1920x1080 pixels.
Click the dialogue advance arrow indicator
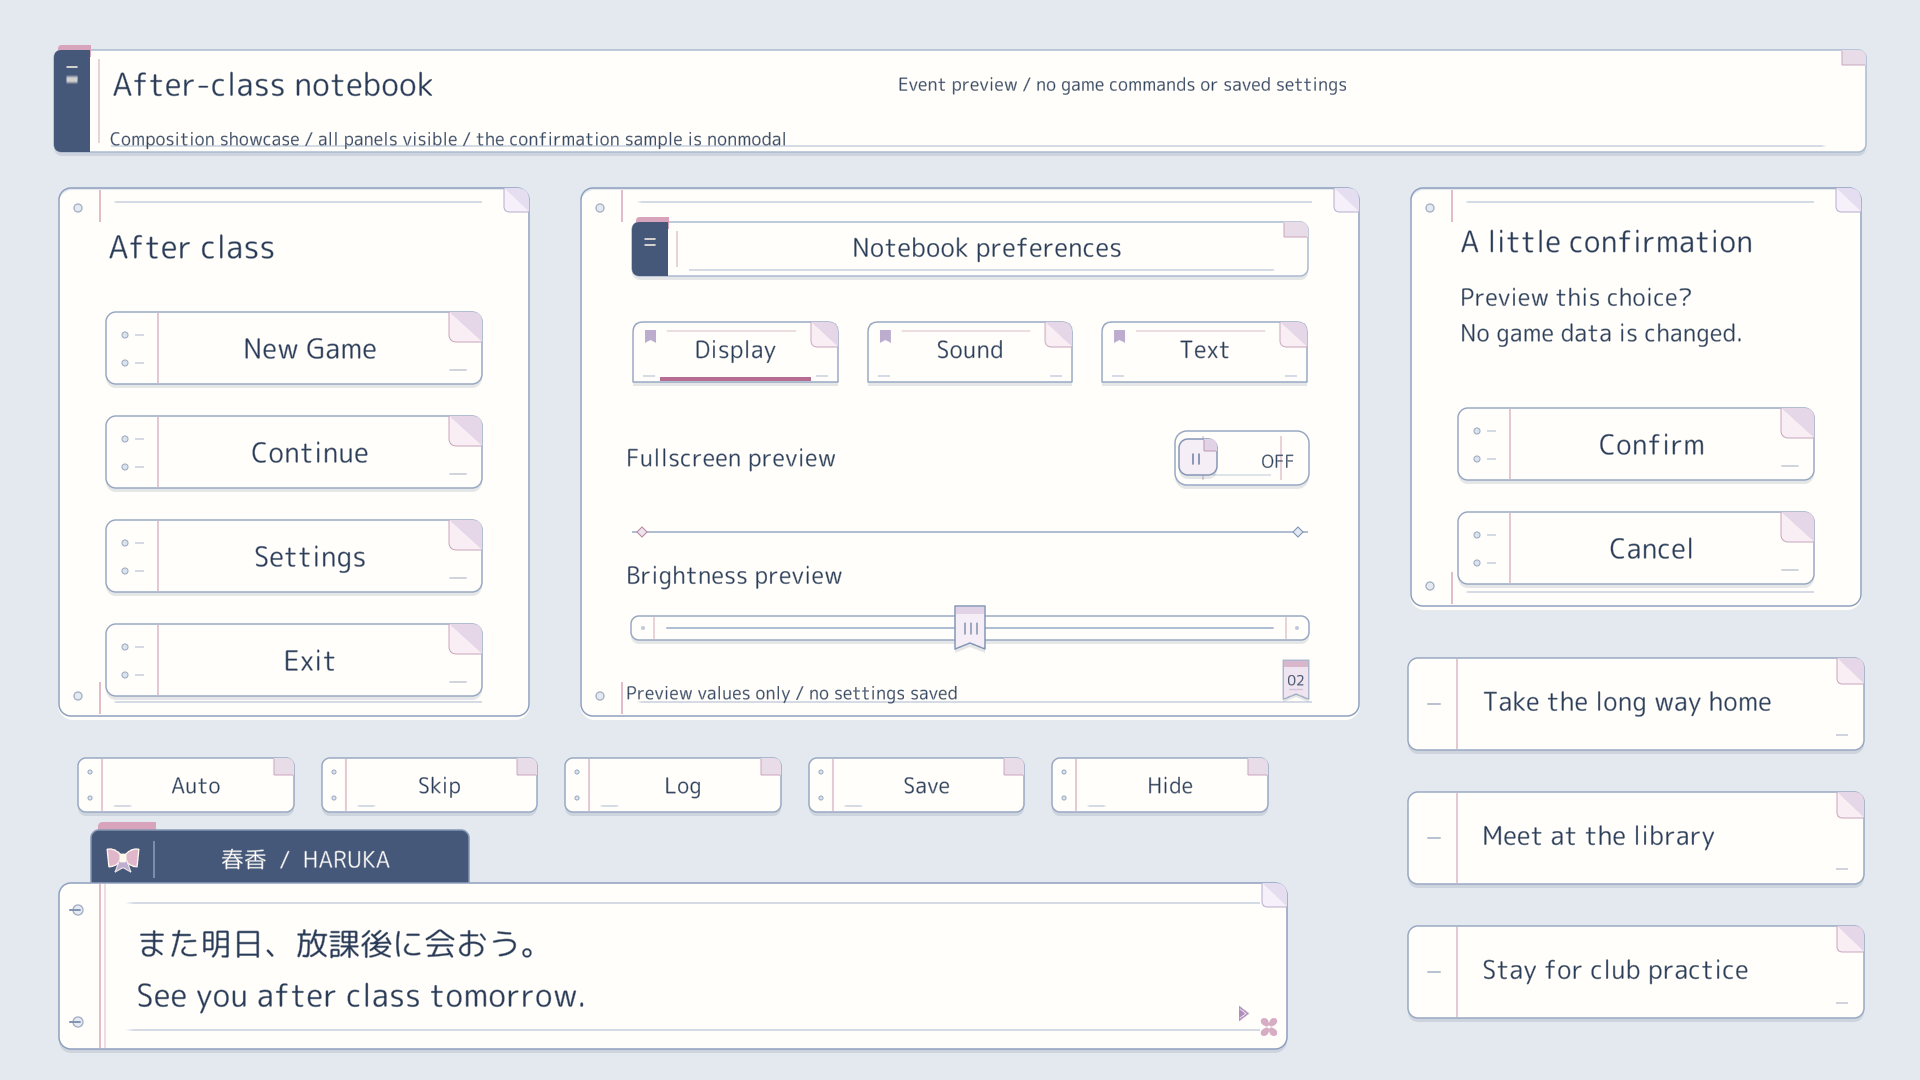coord(1243,1013)
